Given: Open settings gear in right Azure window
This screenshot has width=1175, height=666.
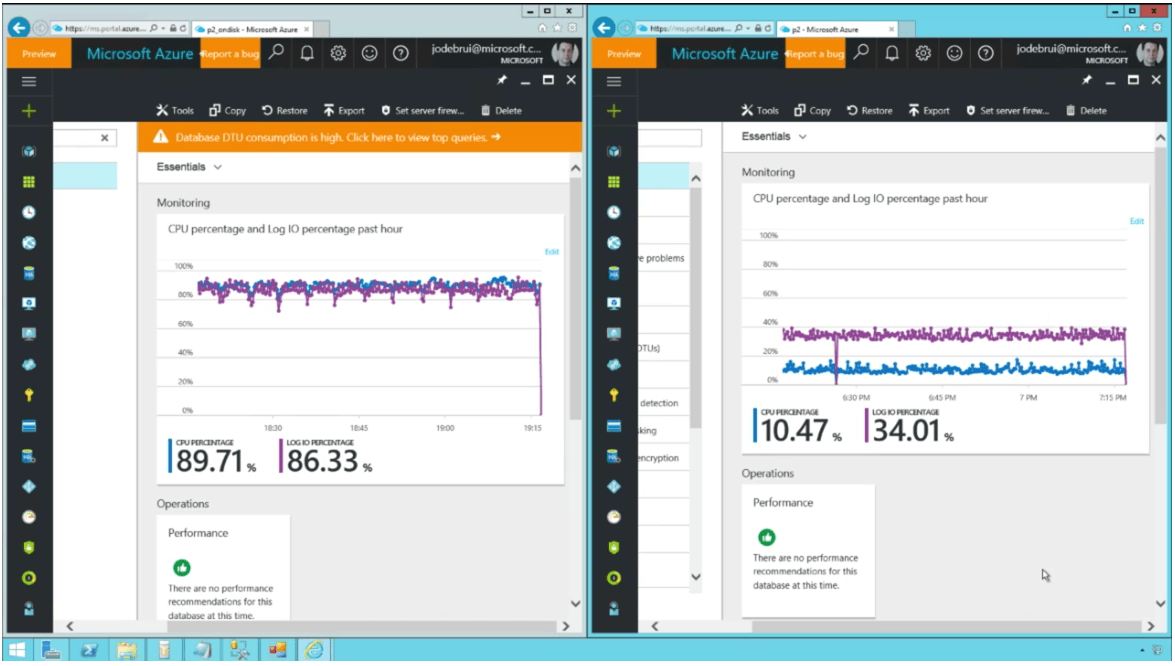Looking at the screenshot, I should [923, 54].
